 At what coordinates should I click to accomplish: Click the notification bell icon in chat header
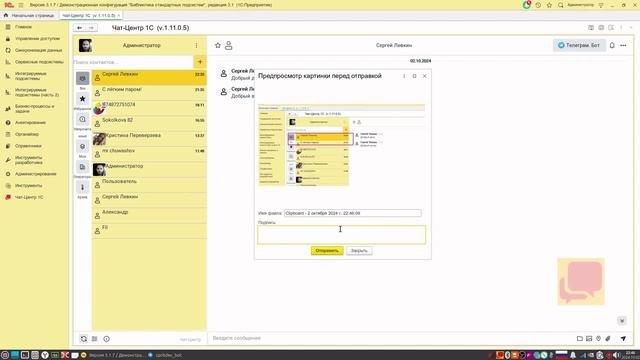click(x=612, y=45)
